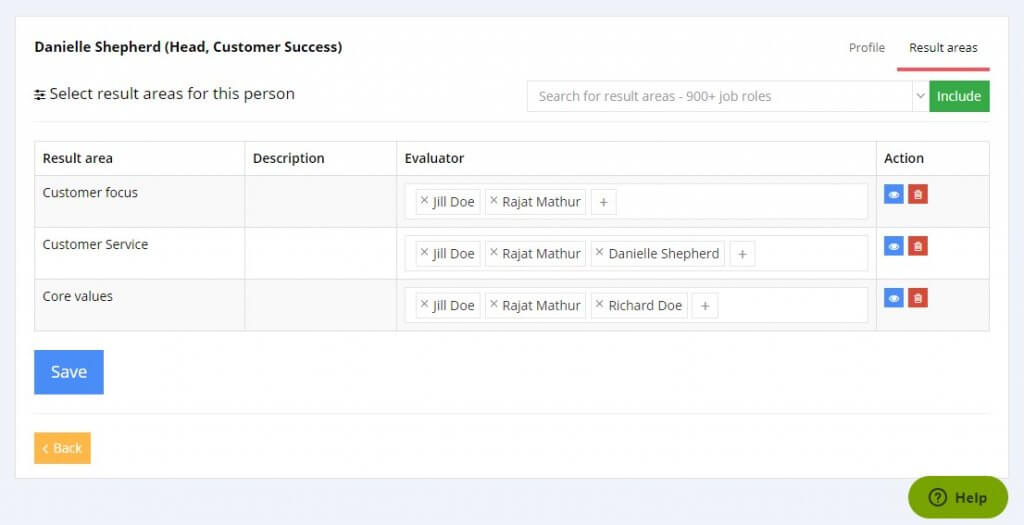The height and width of the screenshot is (525, 1024).
Task: Go back using the orange Back button
Action: coord(62,448)
